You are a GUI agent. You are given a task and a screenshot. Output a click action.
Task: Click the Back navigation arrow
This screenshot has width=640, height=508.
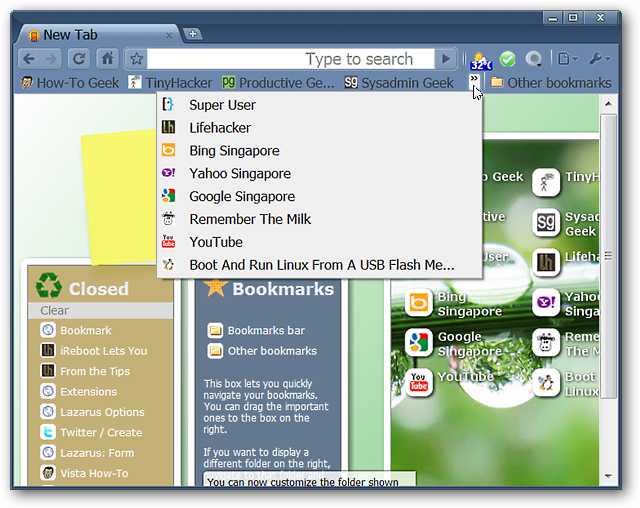[x=29, y=59]
